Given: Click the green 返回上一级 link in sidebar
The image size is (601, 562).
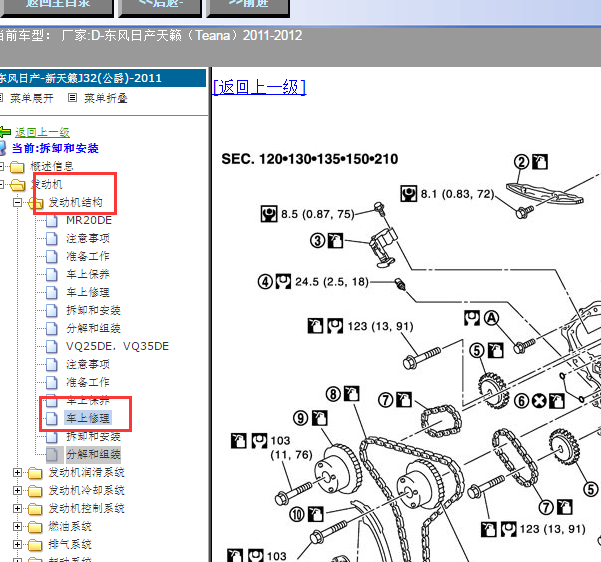Looking at the screenshot, I should pyautogui.click(x=42, y=133).
